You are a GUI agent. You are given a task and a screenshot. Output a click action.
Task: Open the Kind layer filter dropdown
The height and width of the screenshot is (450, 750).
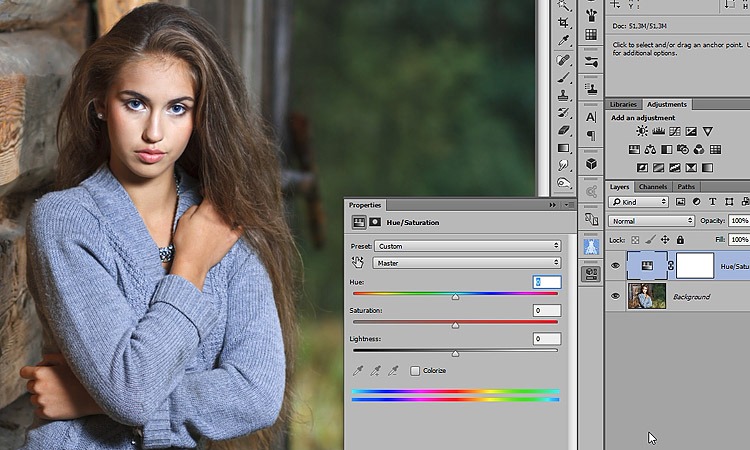click(638, 202)
